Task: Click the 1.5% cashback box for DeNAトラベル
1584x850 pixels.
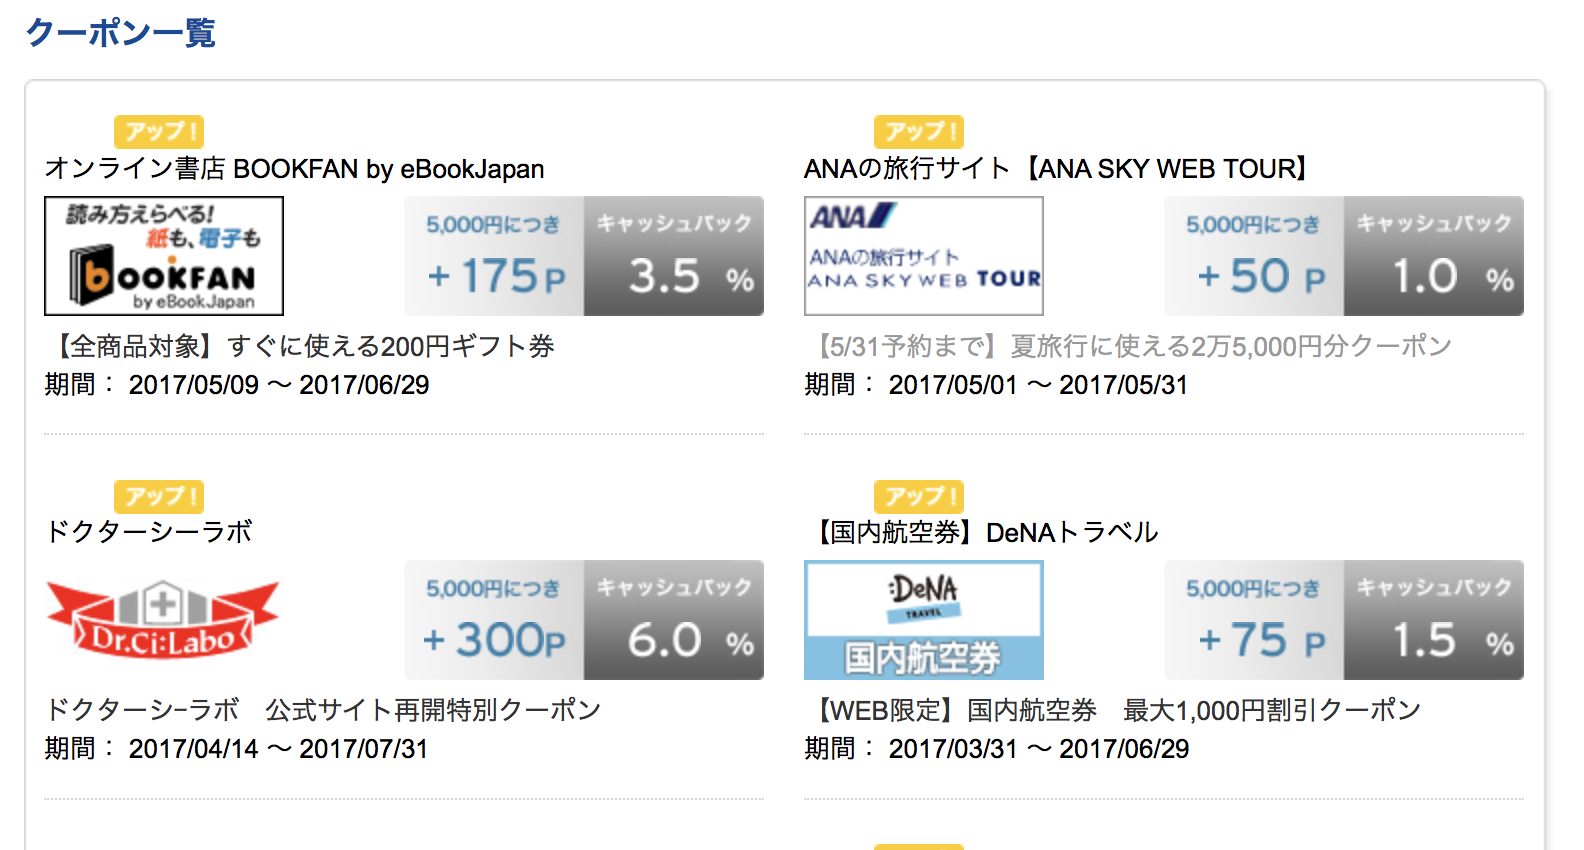Action: tap(1434, 620)
